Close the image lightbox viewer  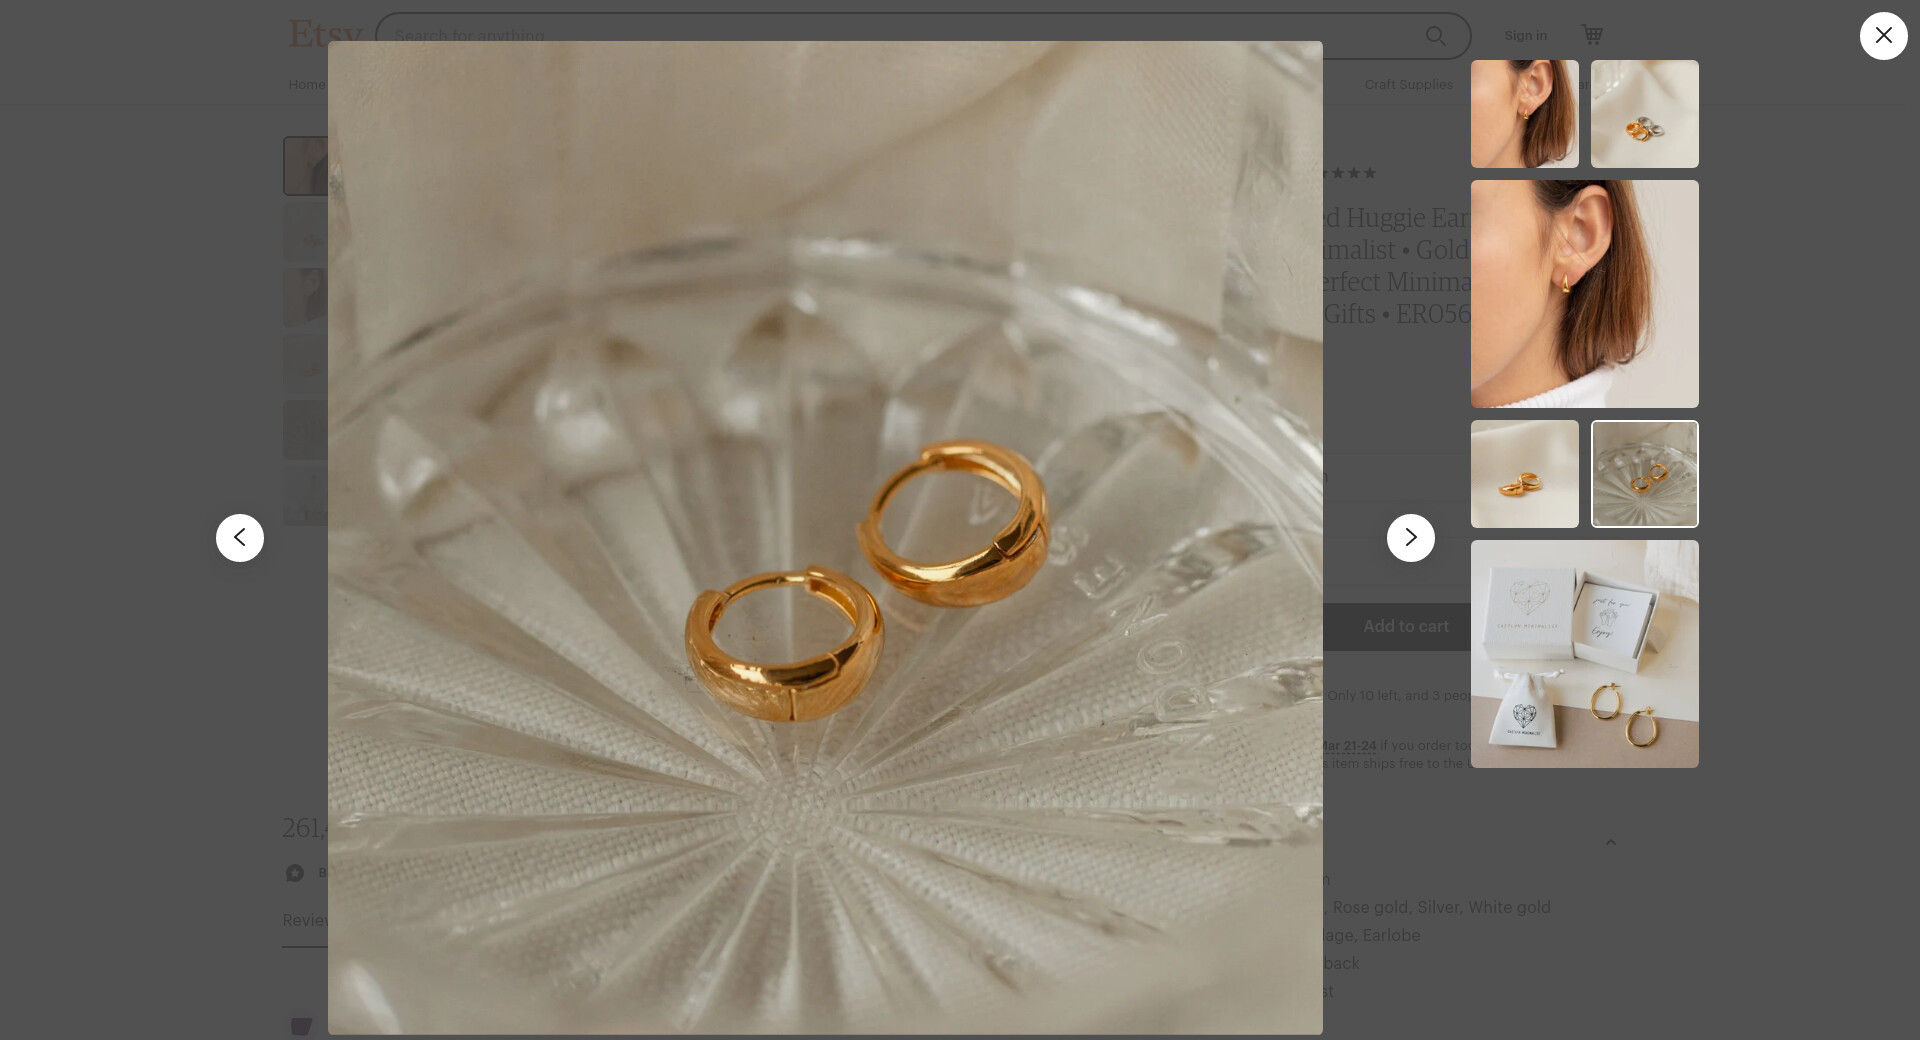pos(1883,36)
